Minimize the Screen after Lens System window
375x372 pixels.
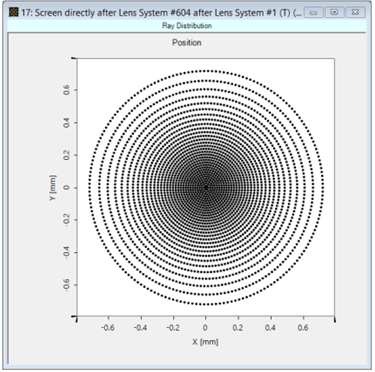[x=313, y=13]
